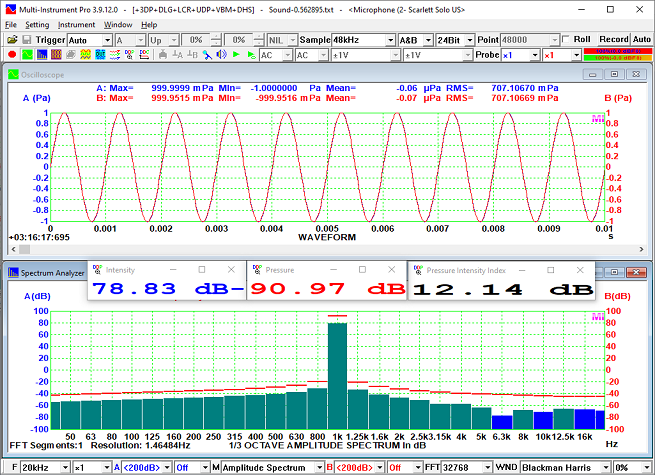Enable the Roll checkbox
The image size is (655, 475).
point(567,39)
